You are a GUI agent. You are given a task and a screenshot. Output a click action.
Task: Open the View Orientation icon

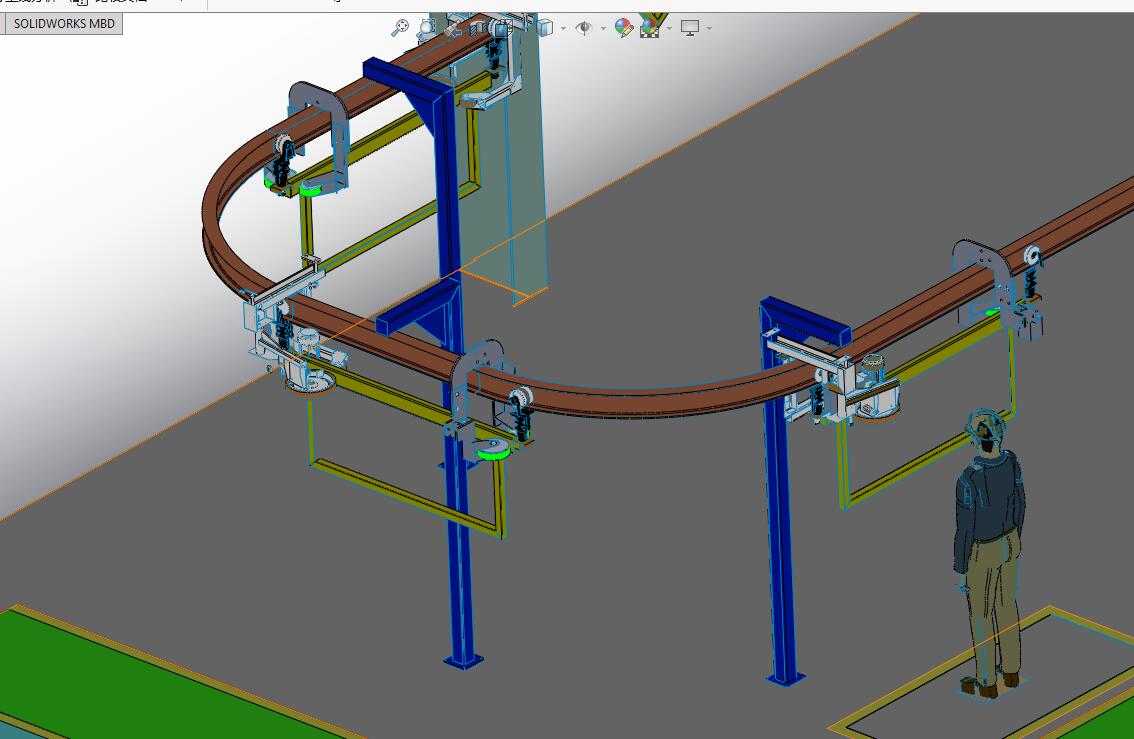[501, 28]
